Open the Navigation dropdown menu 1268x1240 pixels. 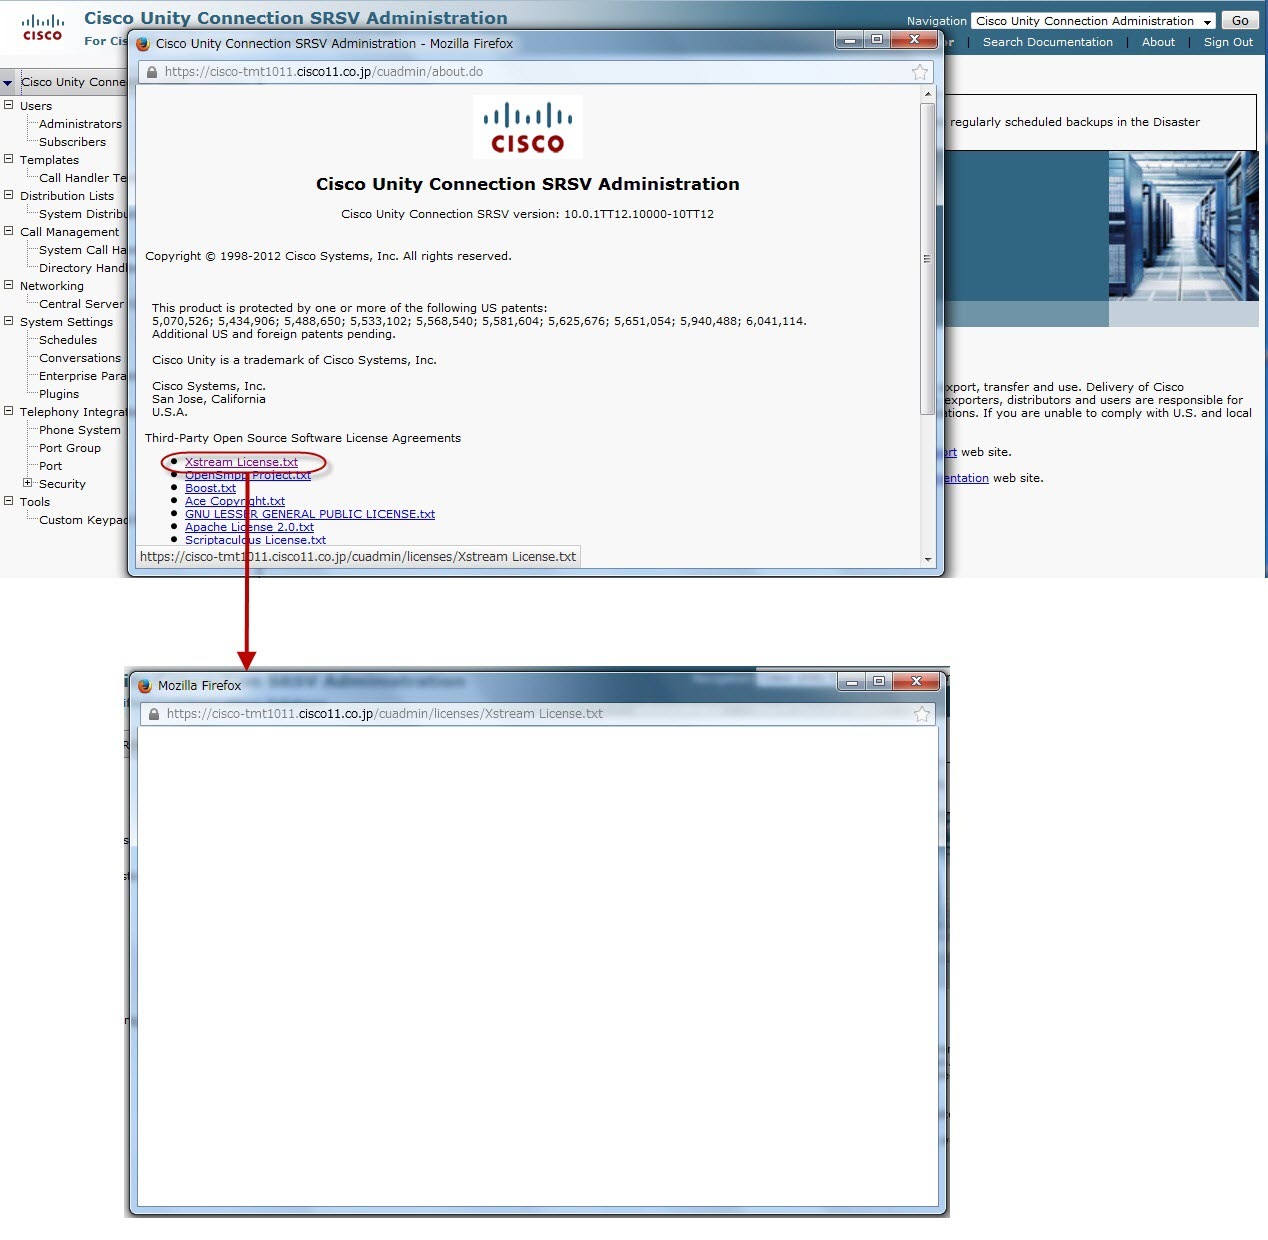(1208, 21)
